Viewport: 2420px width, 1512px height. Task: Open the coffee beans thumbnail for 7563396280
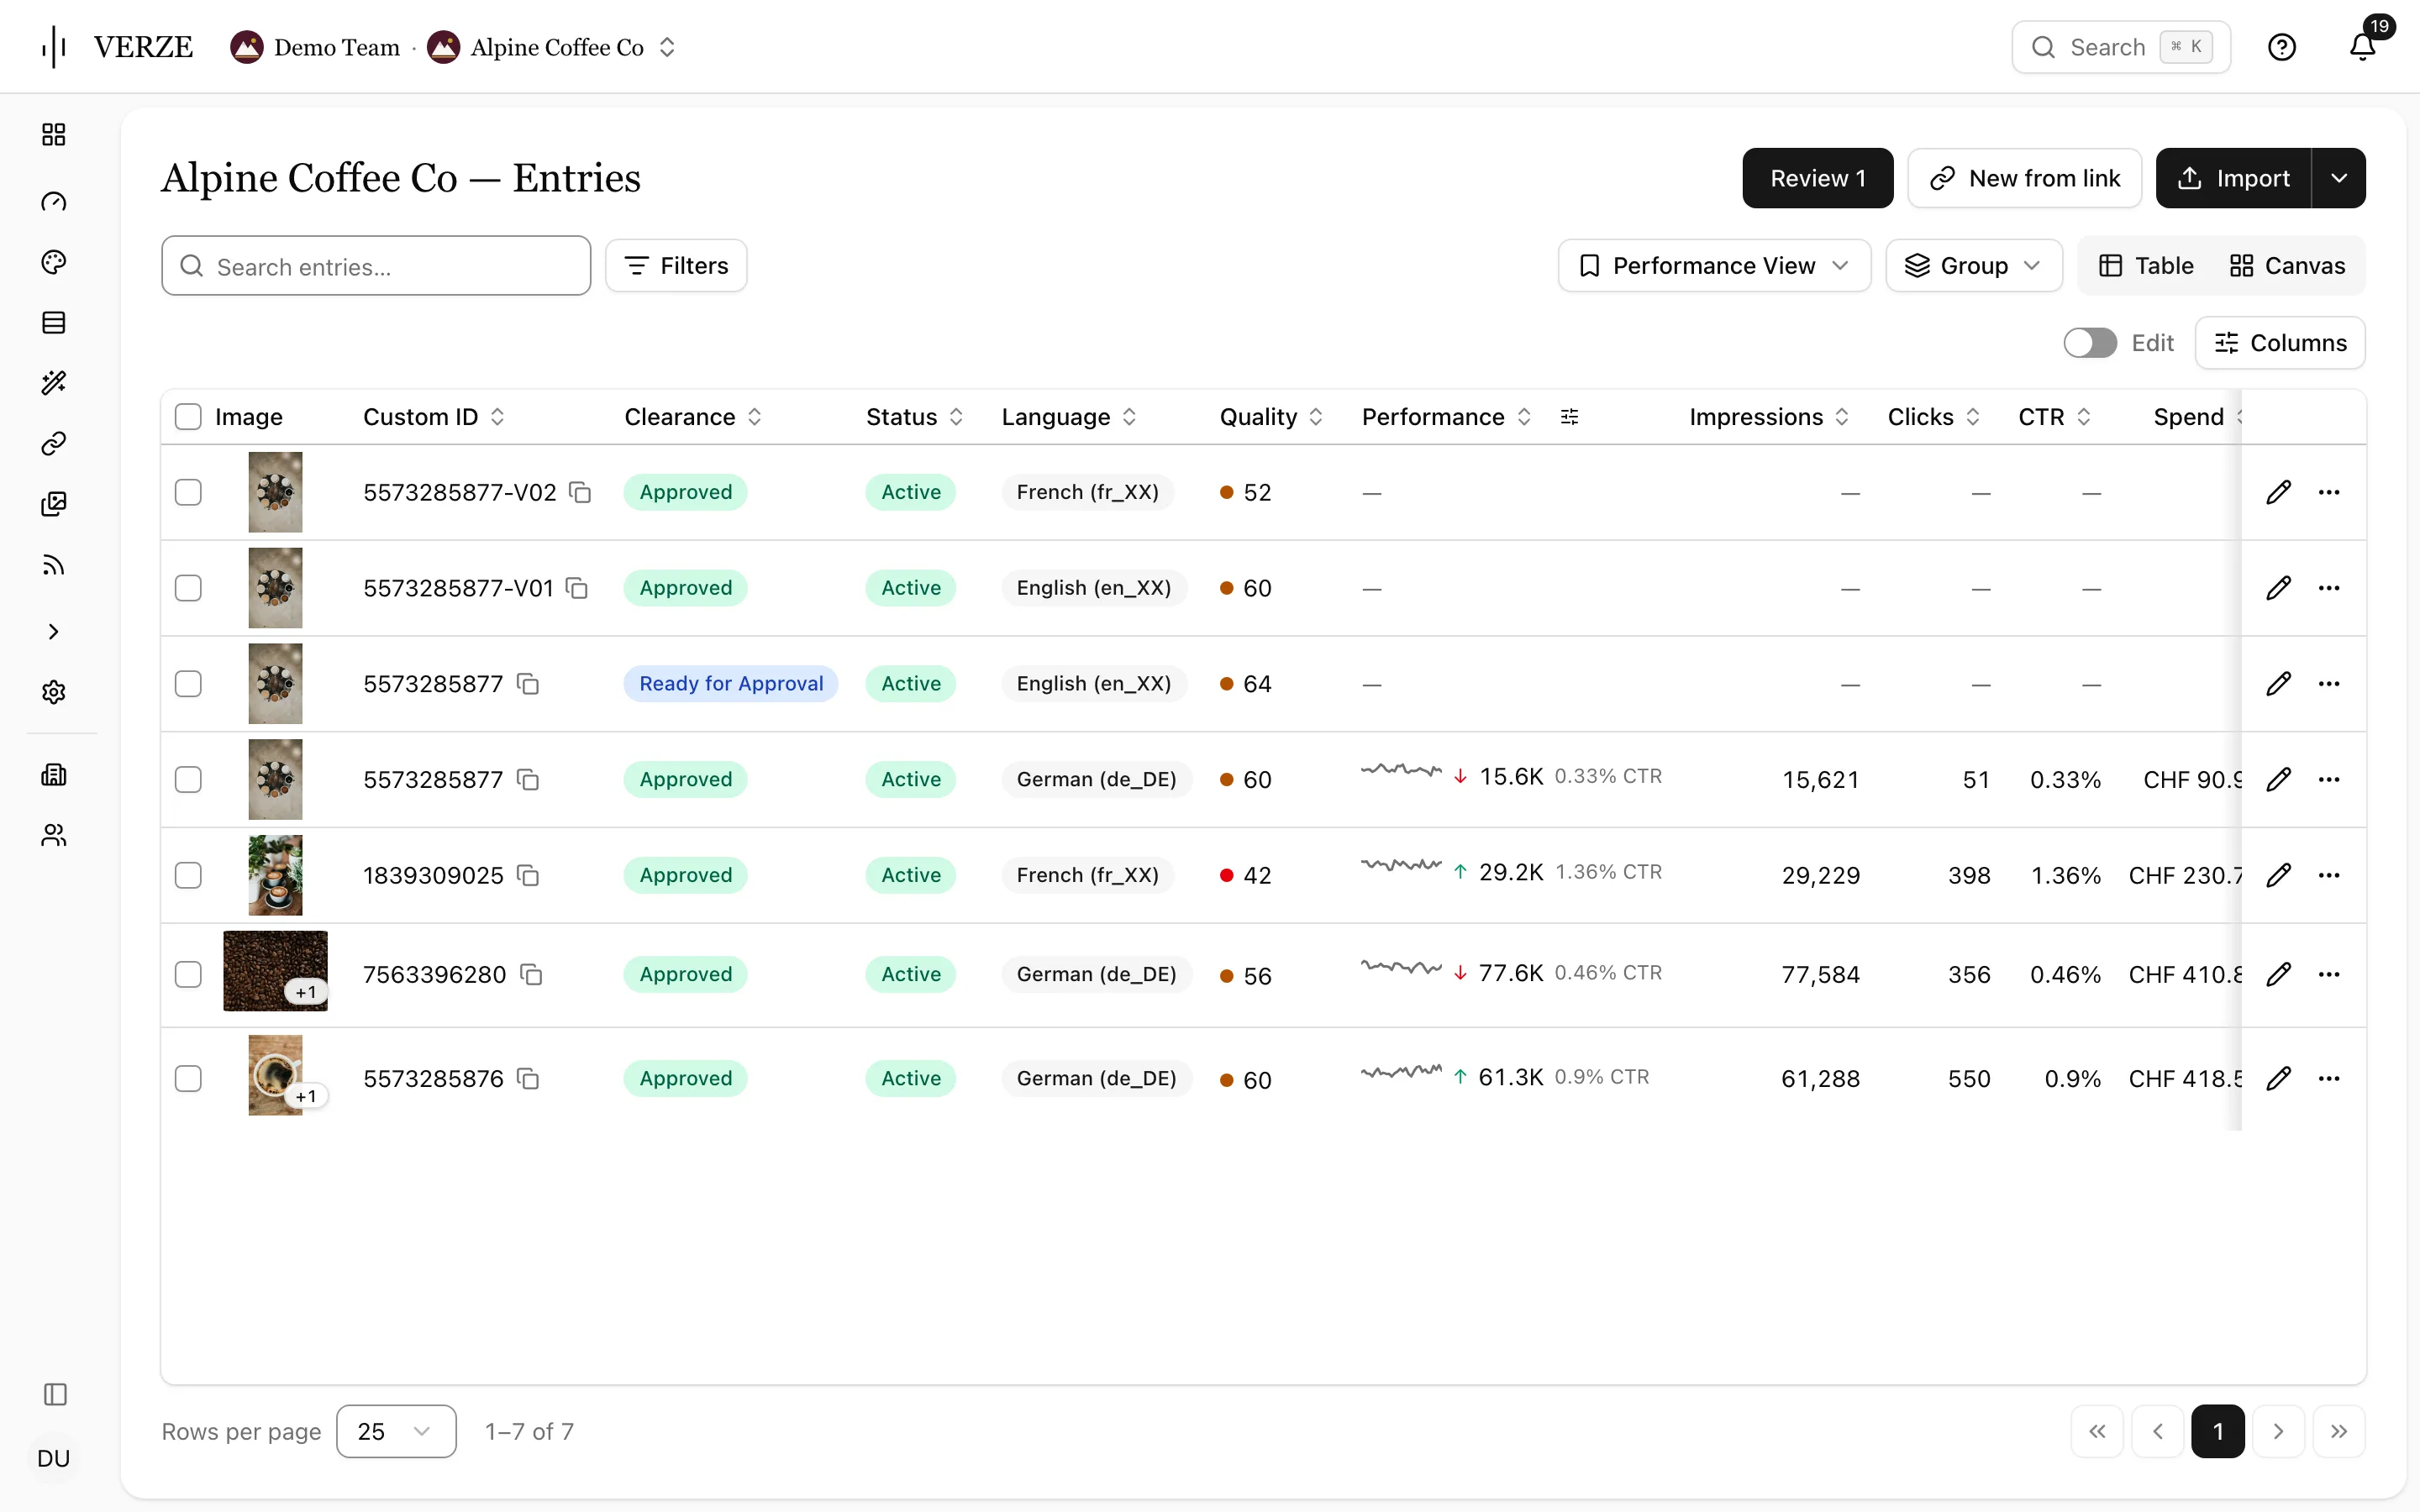point(275,971)
